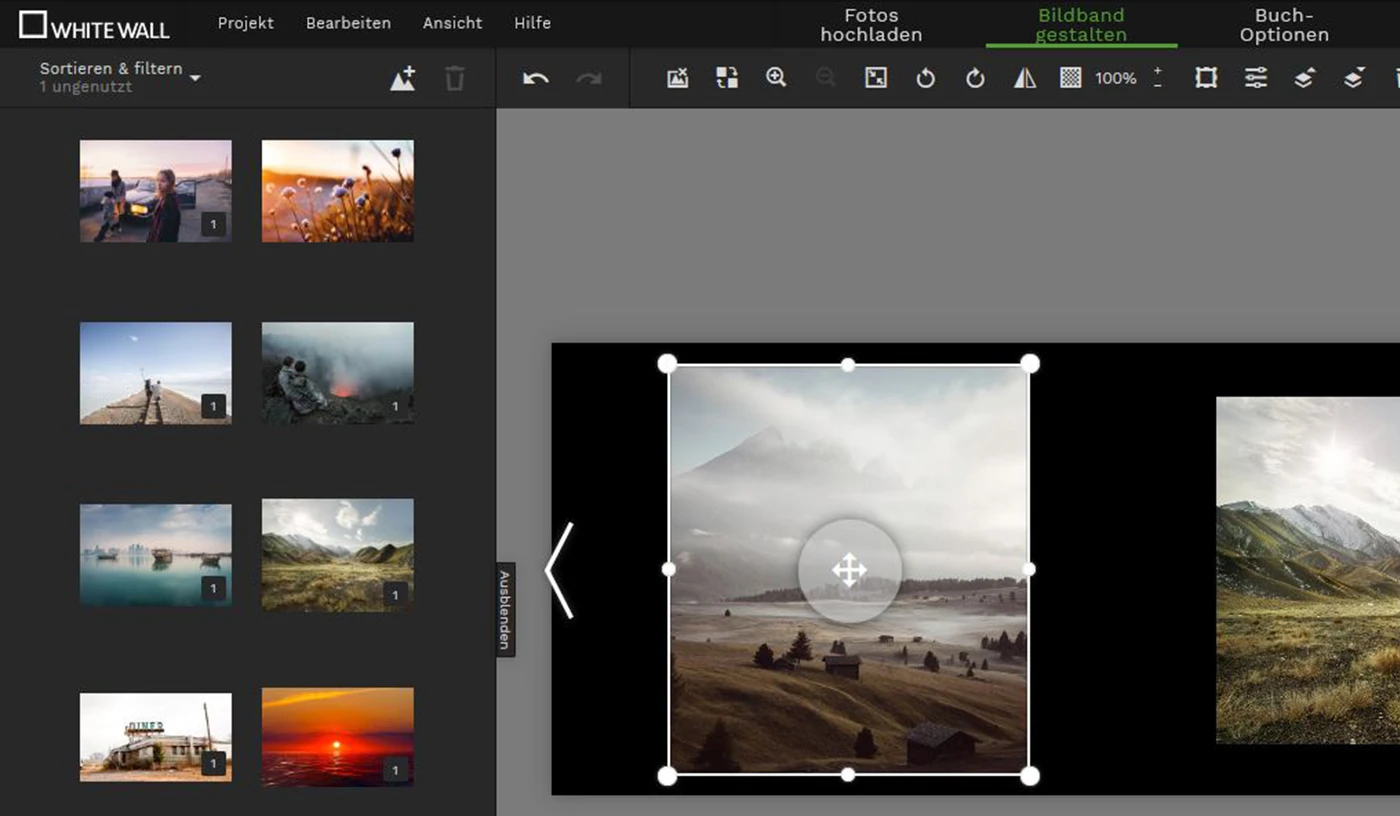Open the image frame border tool
The height and width of the screenshot is (816, 1400).
tap(1206, 78)
